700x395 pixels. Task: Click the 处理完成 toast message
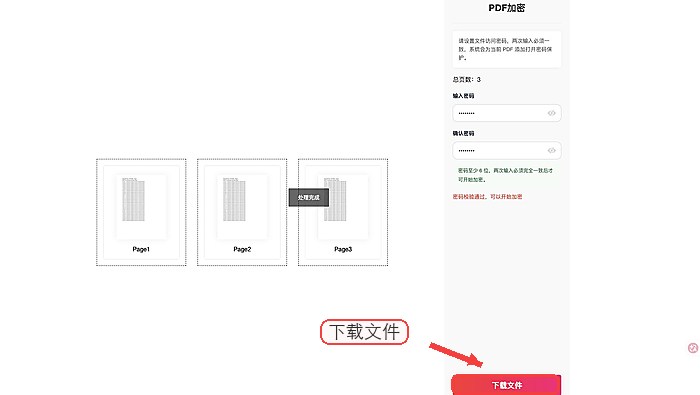[x=309, y=198]
